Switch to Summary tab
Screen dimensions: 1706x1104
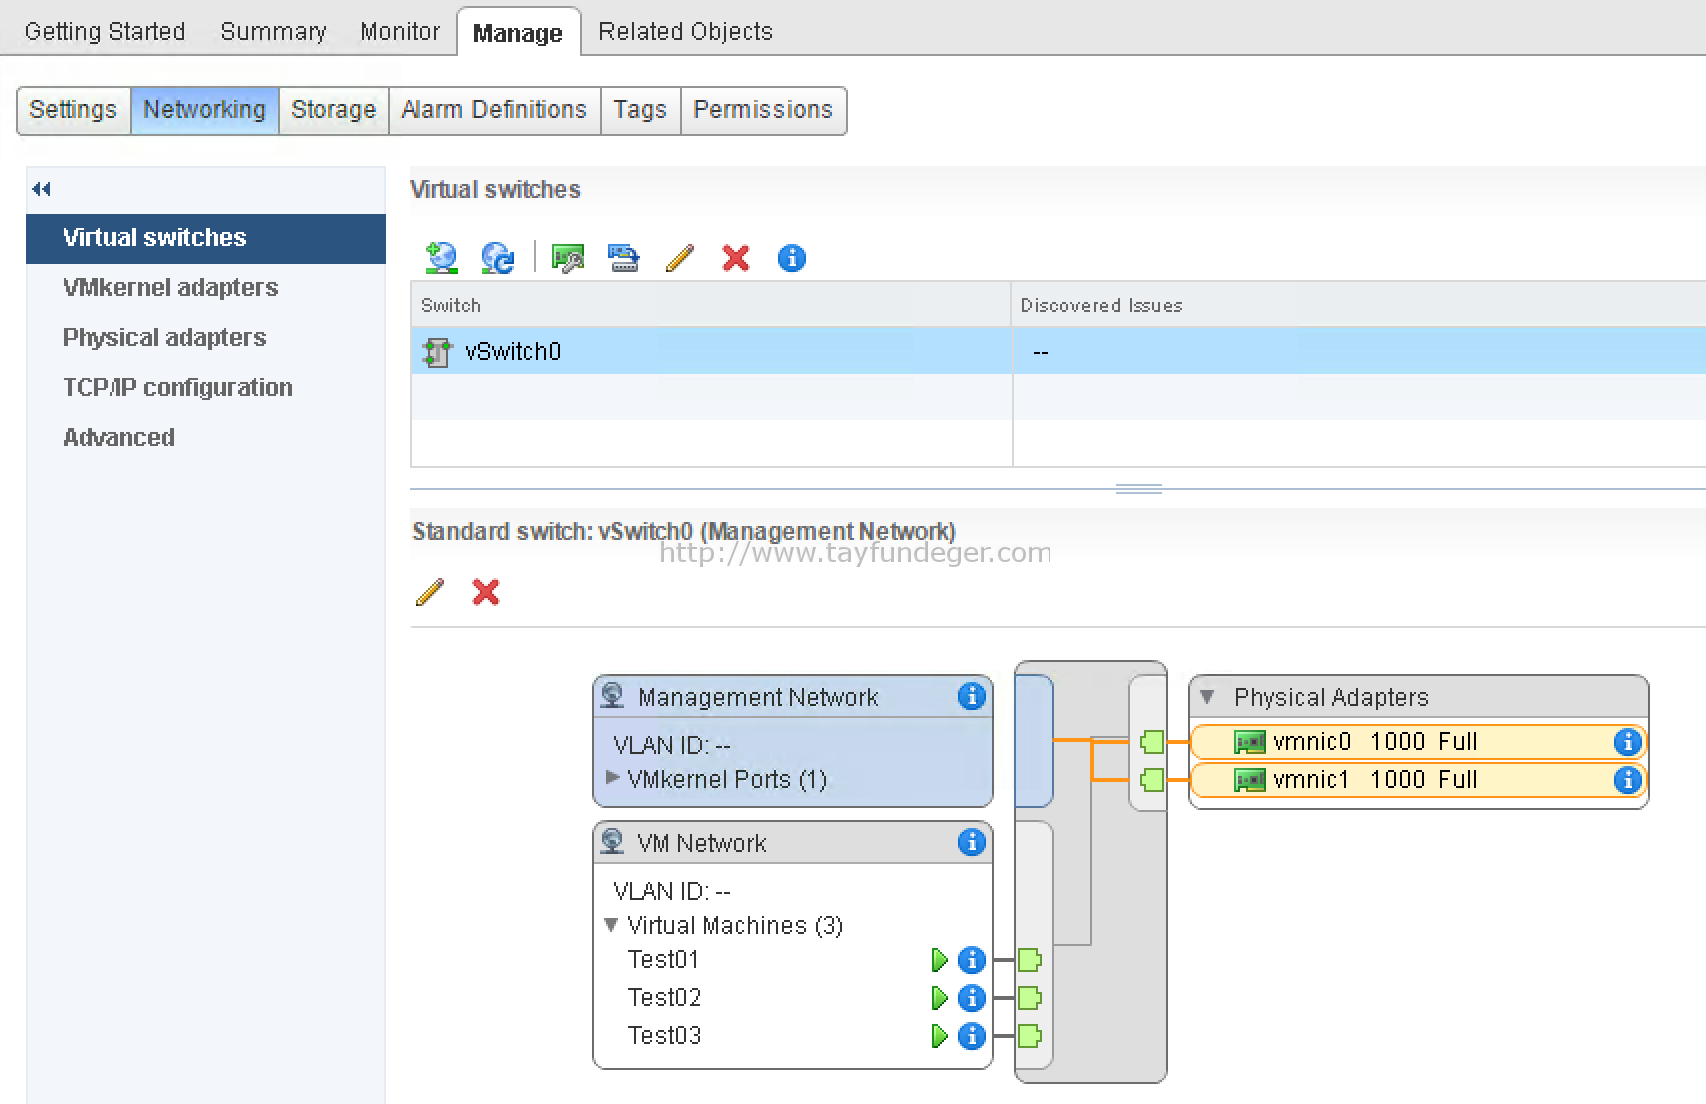tap(273, 32)
